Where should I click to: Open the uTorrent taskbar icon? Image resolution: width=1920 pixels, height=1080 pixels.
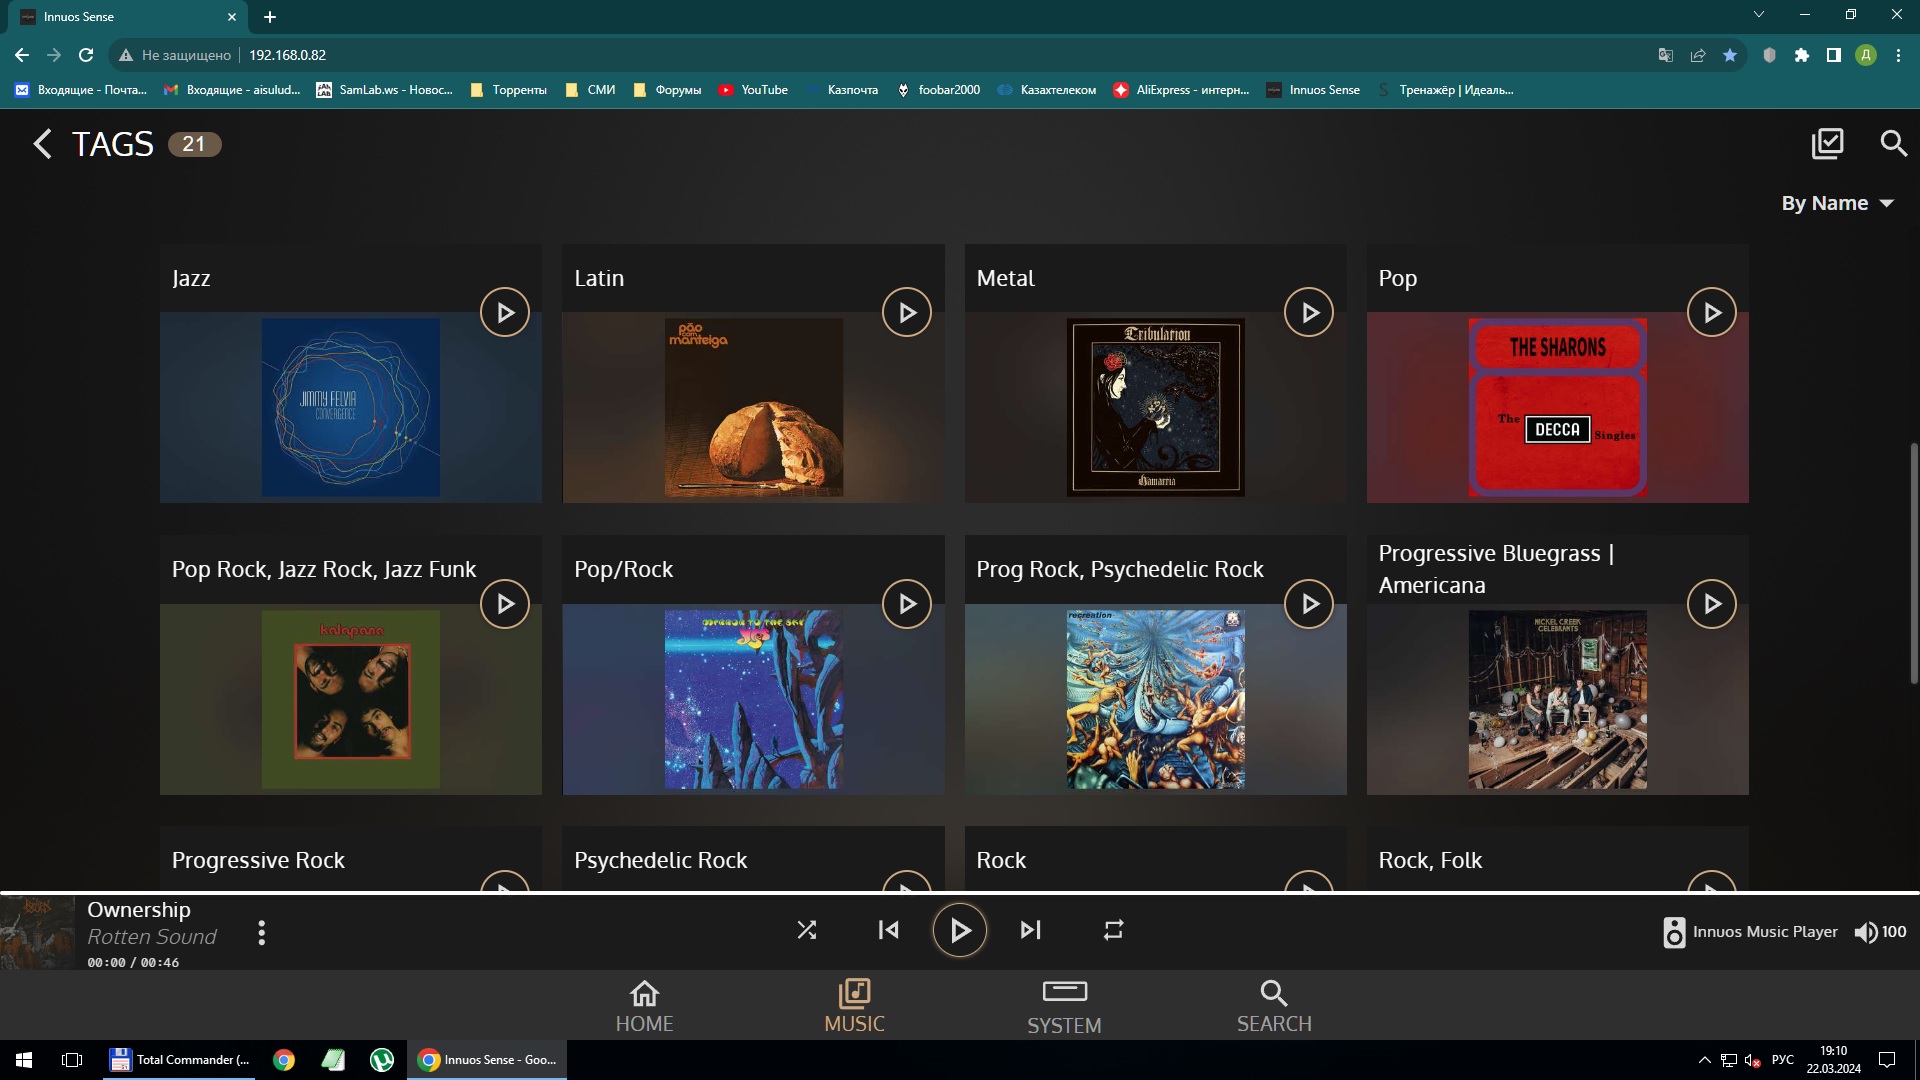[382, 1060]
